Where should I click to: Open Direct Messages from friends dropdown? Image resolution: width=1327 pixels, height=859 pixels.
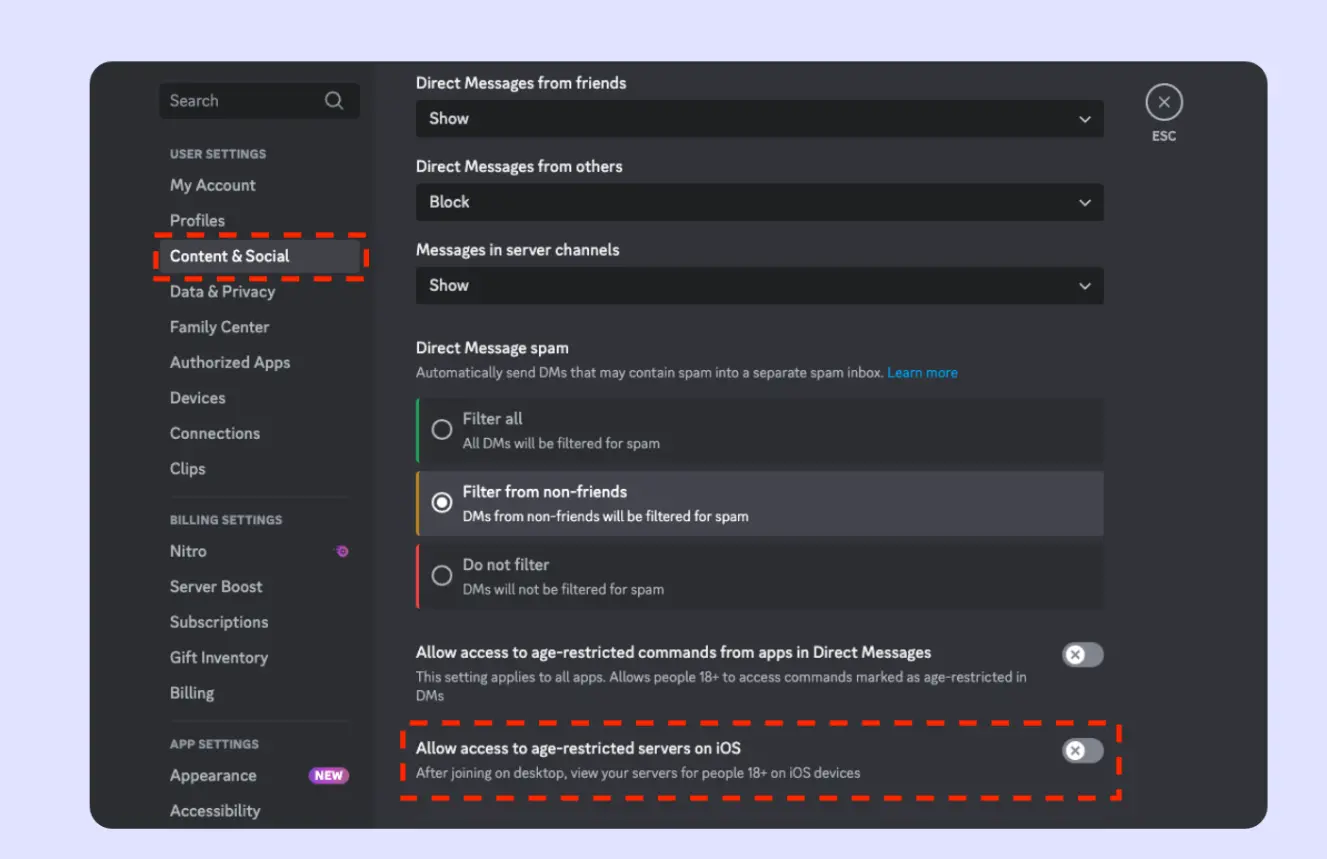click(760, 118)
